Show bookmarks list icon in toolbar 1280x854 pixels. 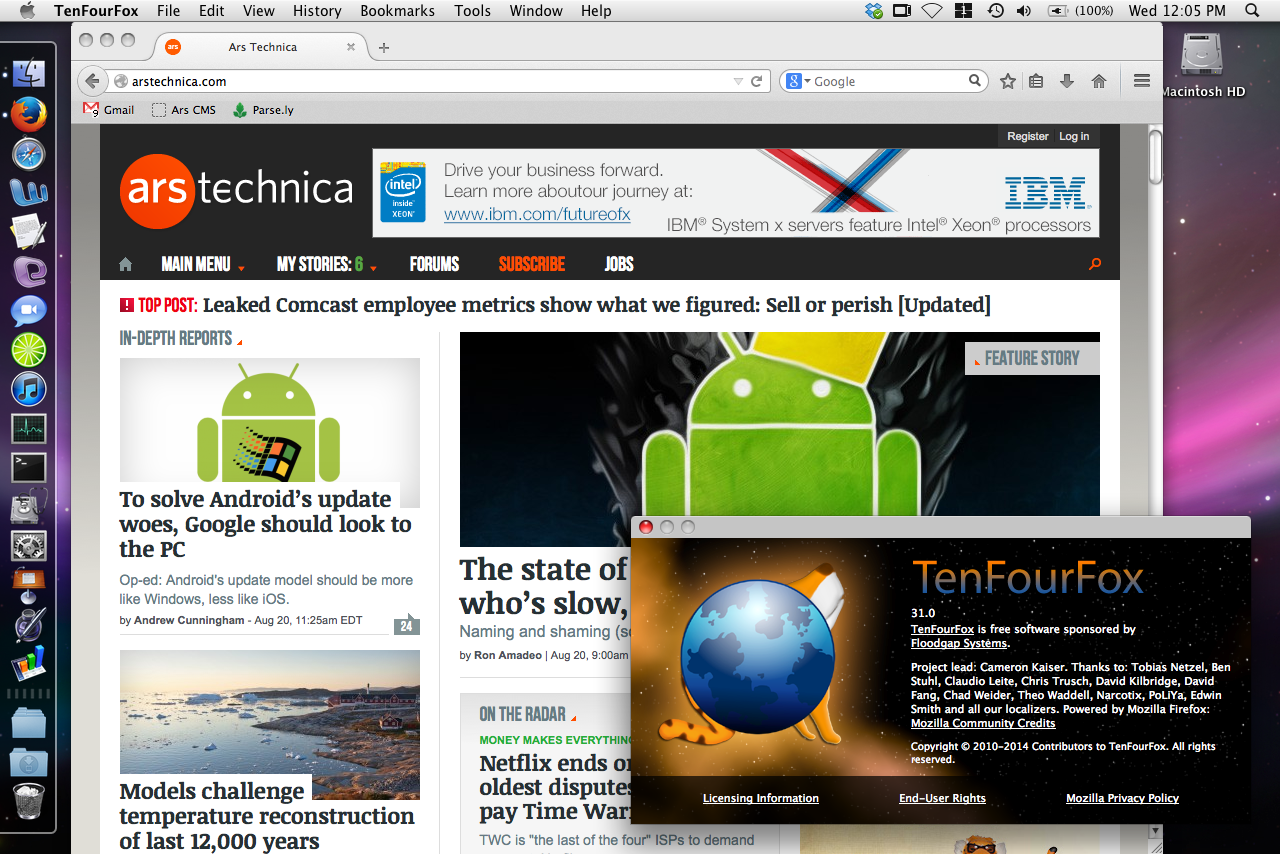pos(1036,81)
